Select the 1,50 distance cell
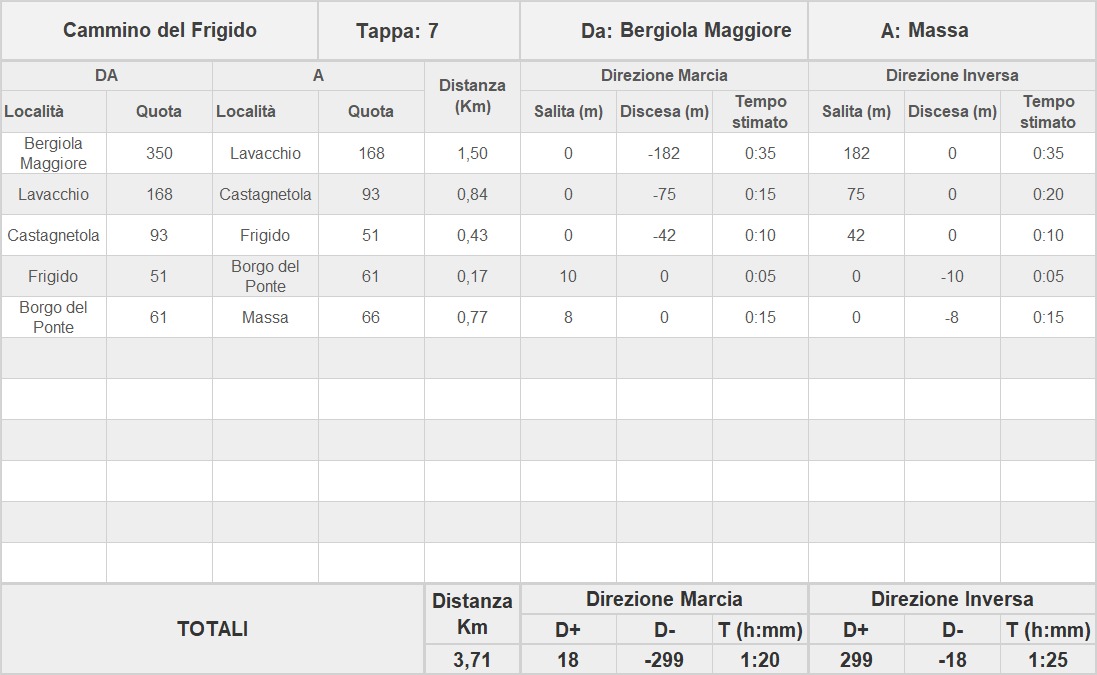 tap(472, 153)
